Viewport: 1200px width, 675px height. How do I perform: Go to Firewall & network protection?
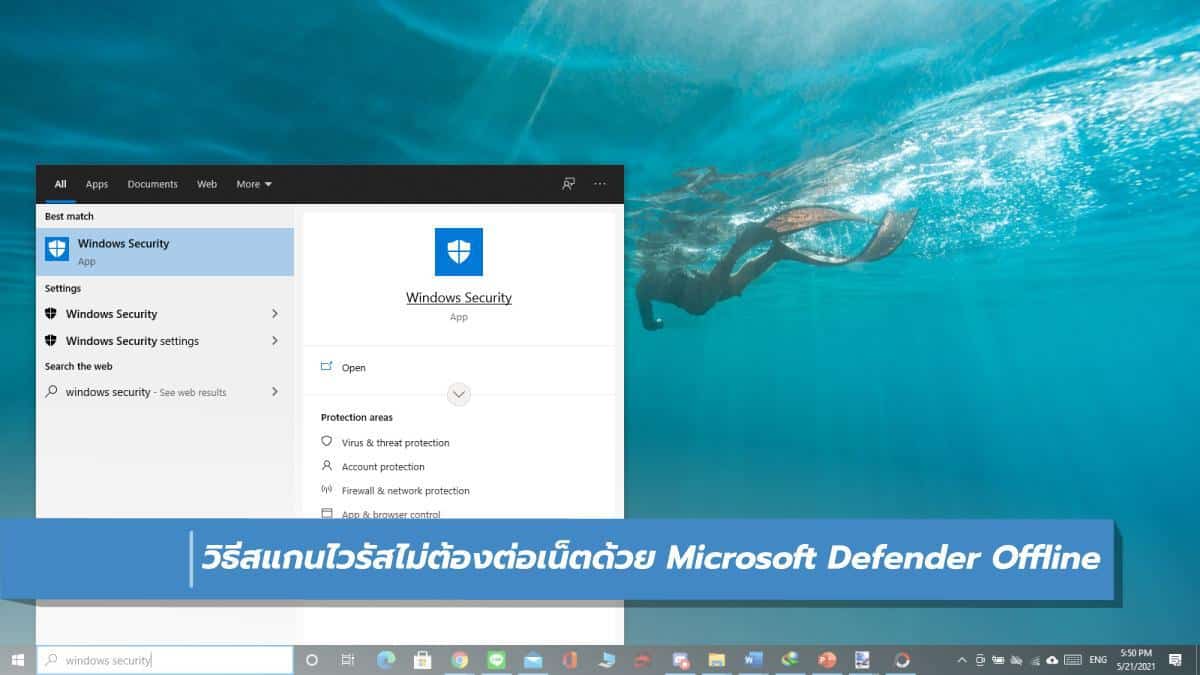click(405, 491)
